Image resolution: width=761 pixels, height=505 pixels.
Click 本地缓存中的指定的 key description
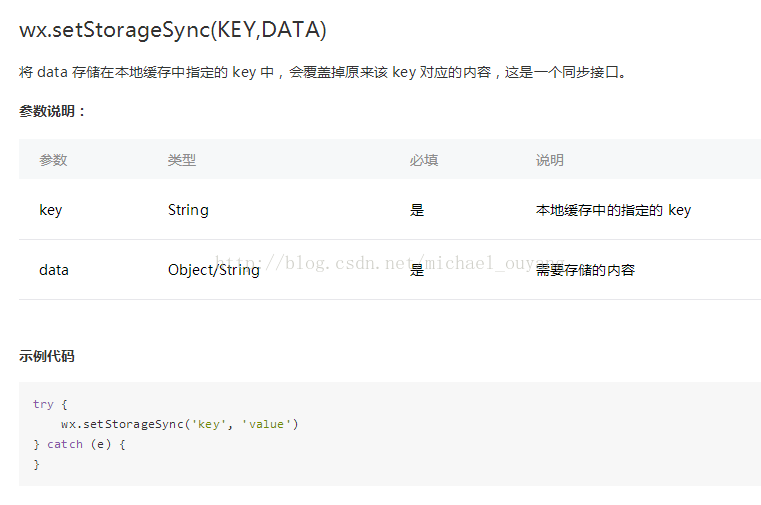(x=613, y=210)
